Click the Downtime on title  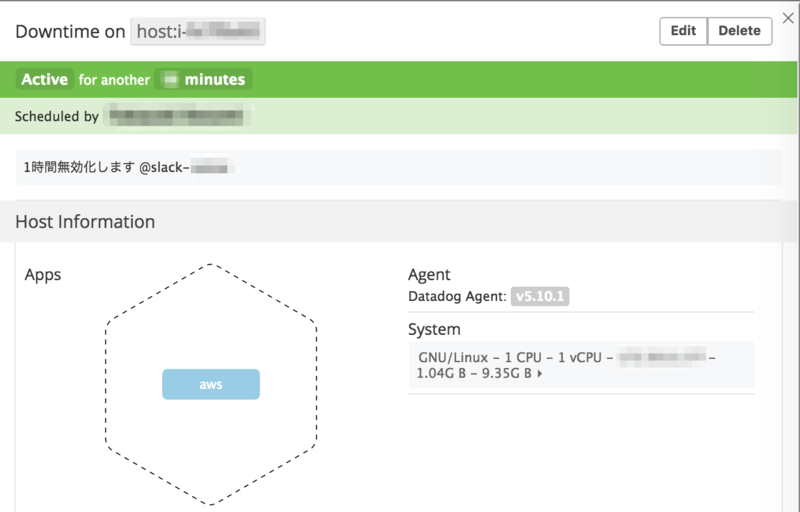pos(70,32)
